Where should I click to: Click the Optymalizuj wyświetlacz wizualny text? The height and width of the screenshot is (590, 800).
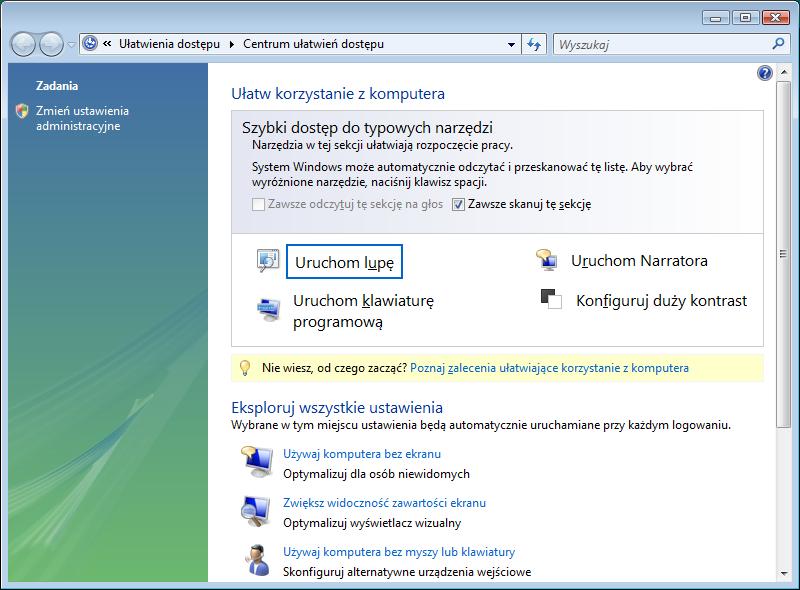[x=372, y=523]
